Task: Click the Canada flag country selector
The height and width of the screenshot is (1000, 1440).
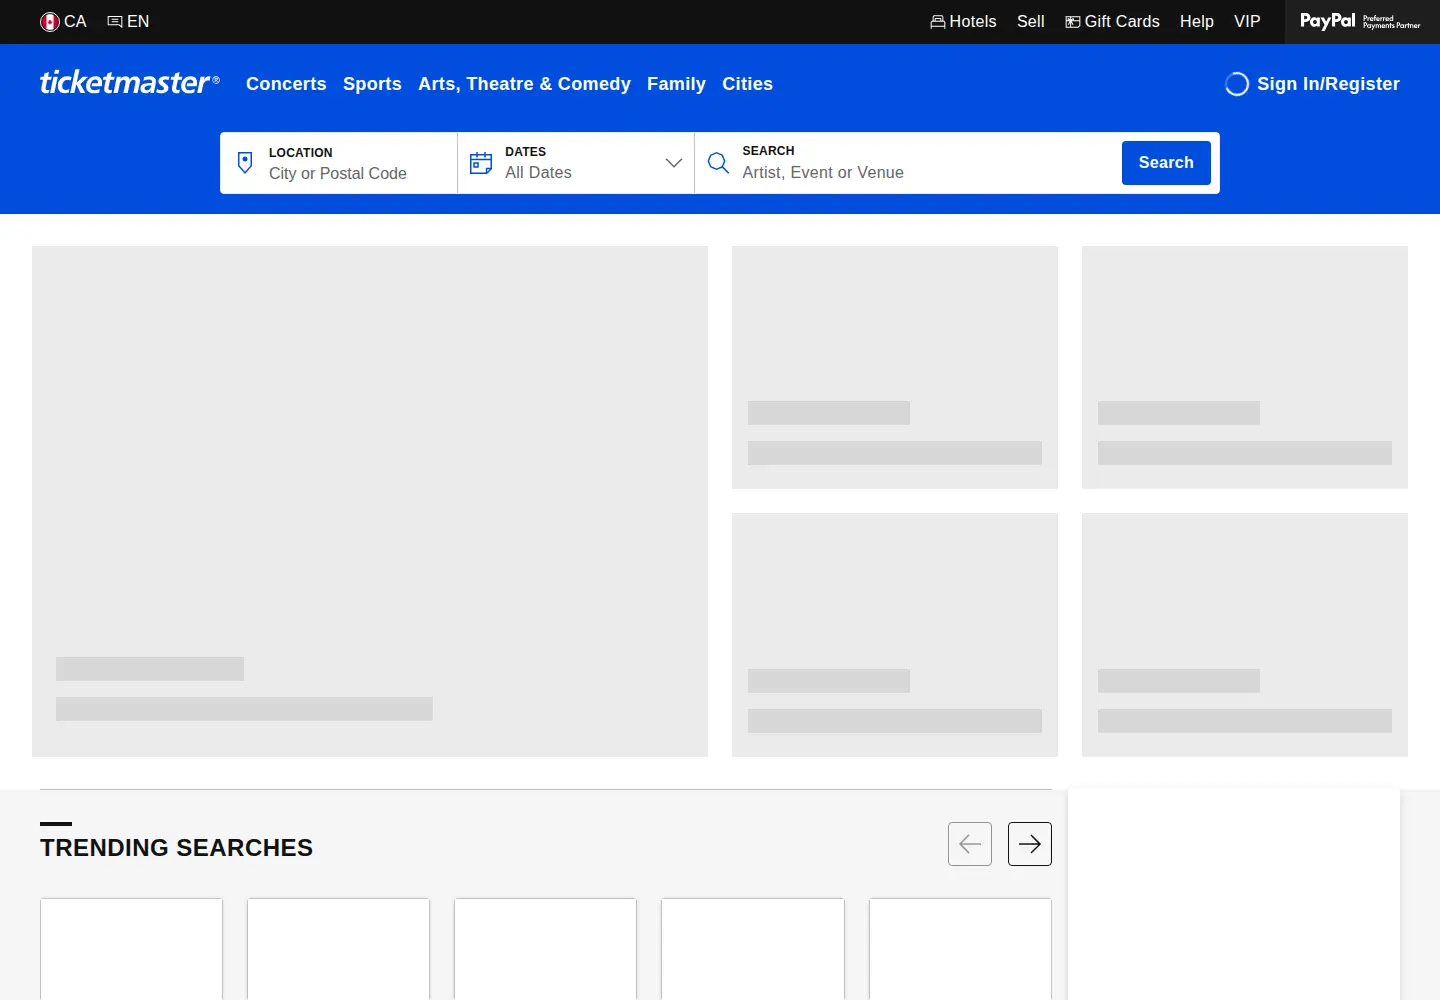Action: (63, 22)
